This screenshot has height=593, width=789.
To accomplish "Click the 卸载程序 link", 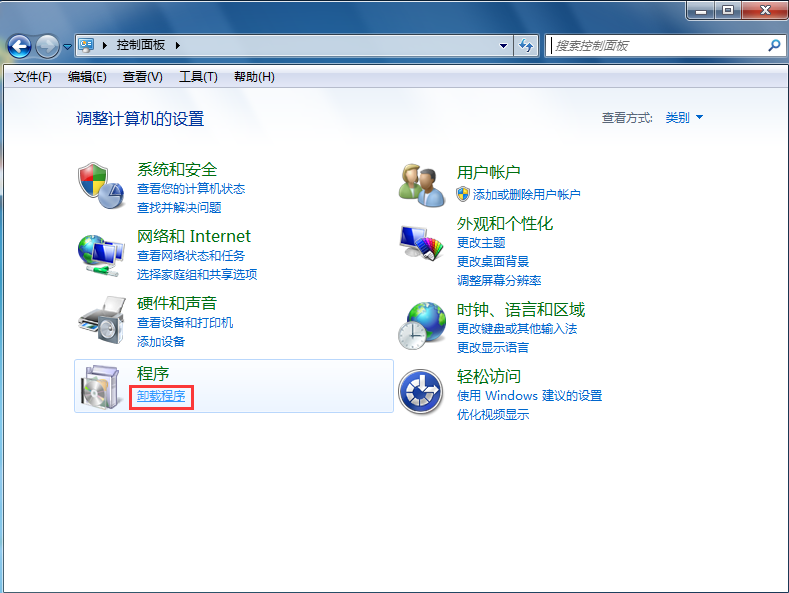I will [x=161, y=396].
